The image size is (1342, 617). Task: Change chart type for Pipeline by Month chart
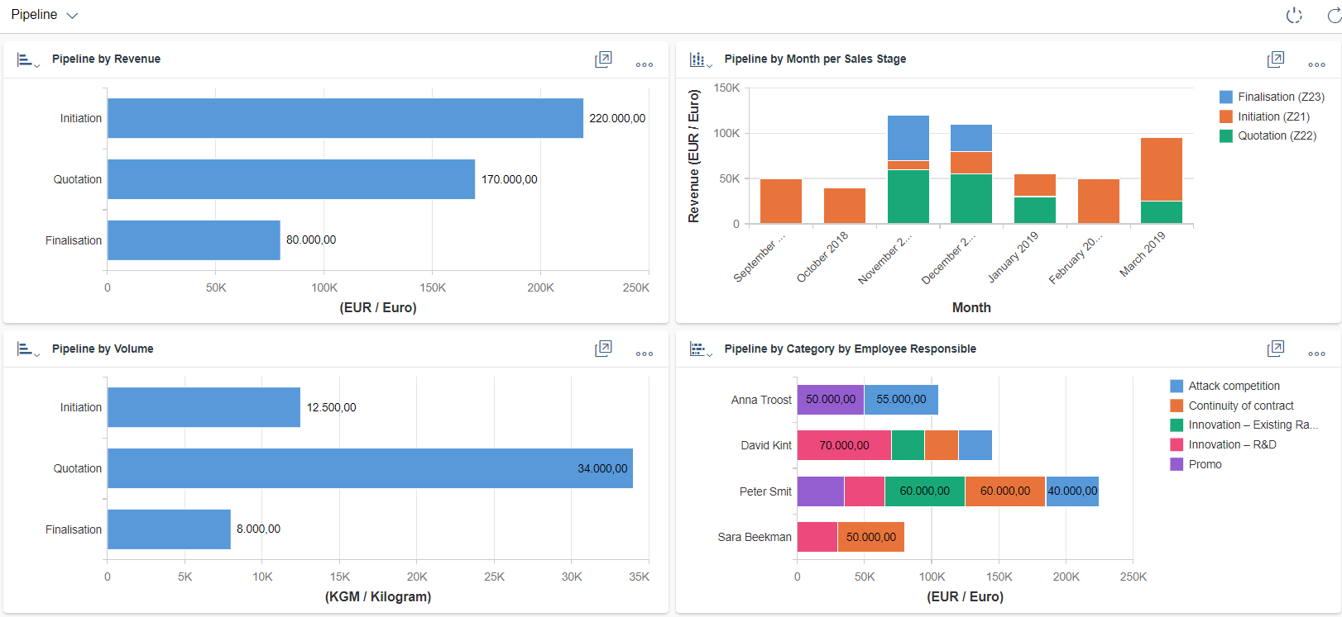coord(700,60)
